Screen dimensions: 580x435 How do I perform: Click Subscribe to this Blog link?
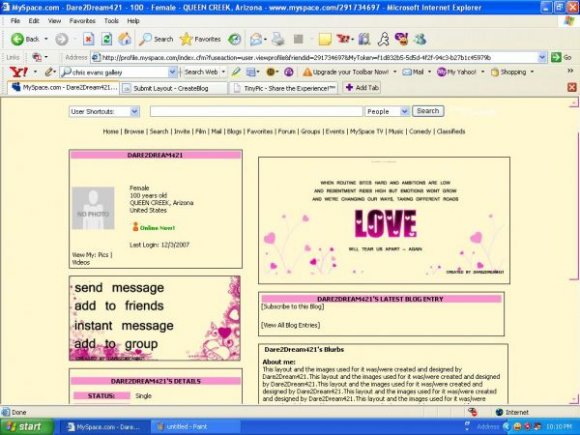click(x=293, y=307)
